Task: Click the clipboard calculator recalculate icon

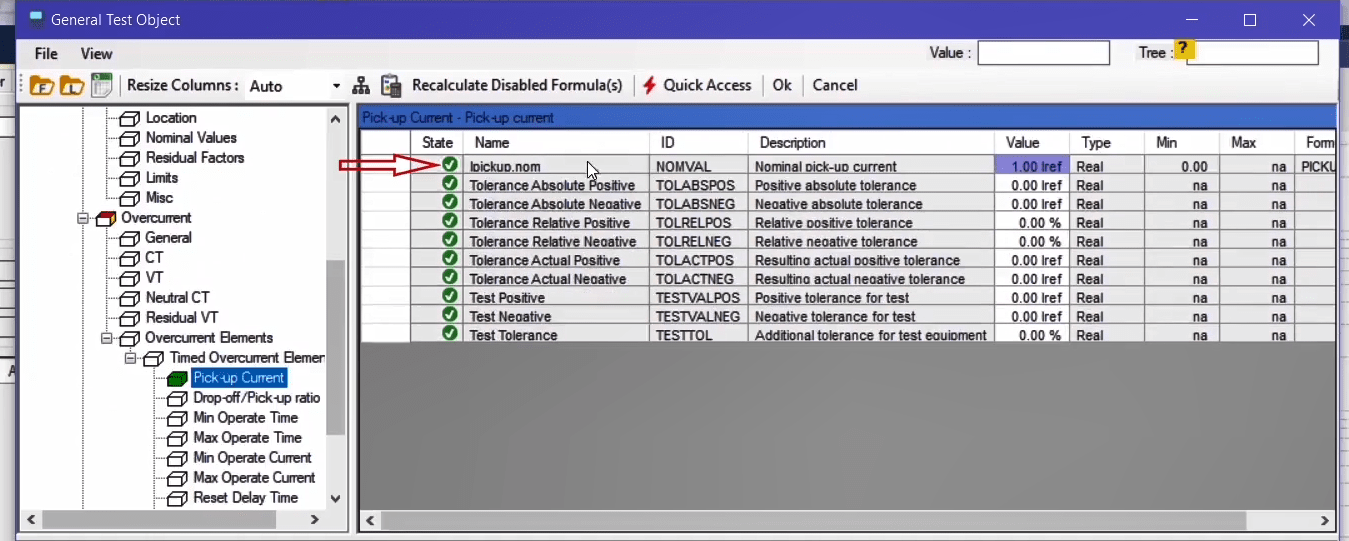Action: coord(391,86)
